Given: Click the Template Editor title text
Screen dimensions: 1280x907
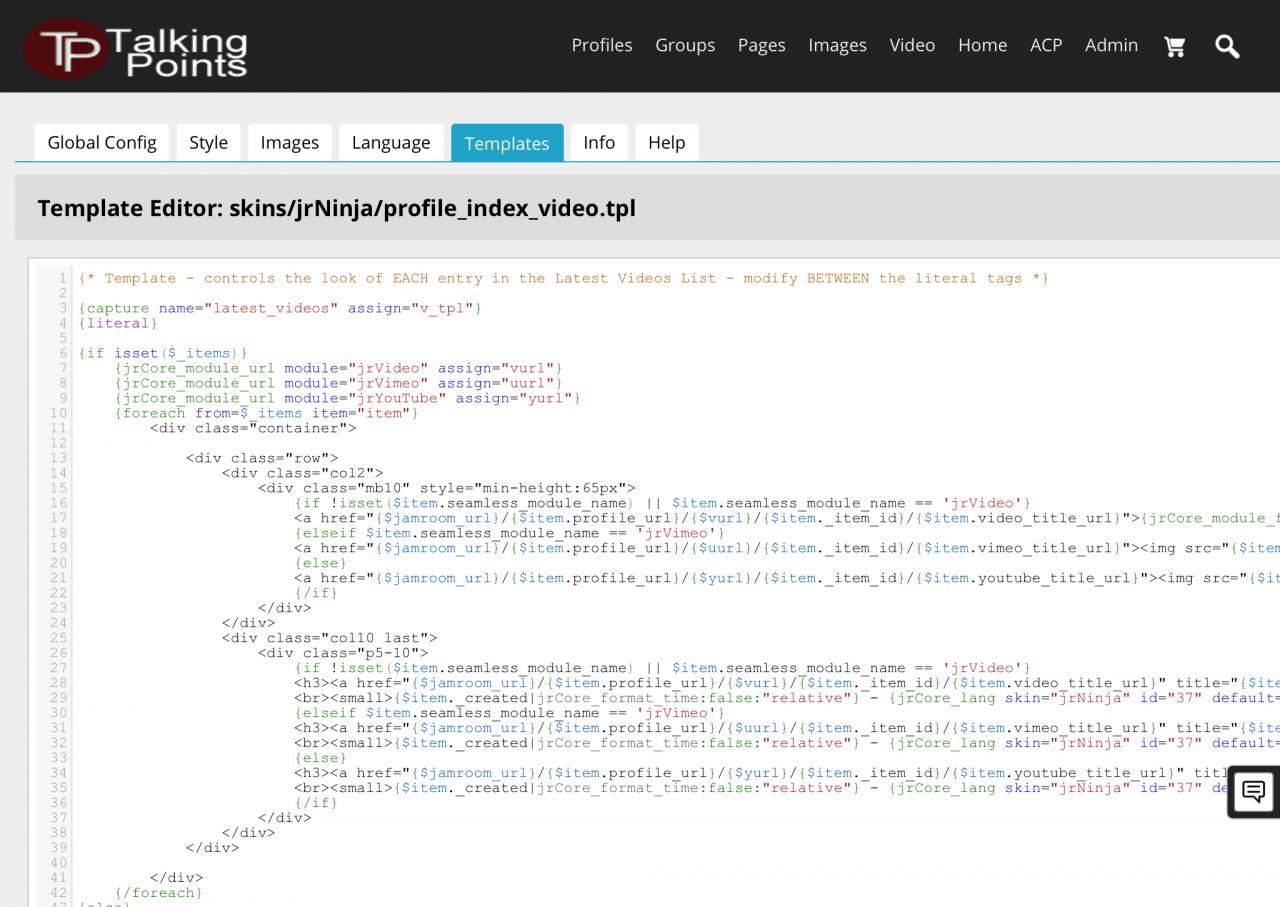Looking at the screenshot, I should click(336, 208).
